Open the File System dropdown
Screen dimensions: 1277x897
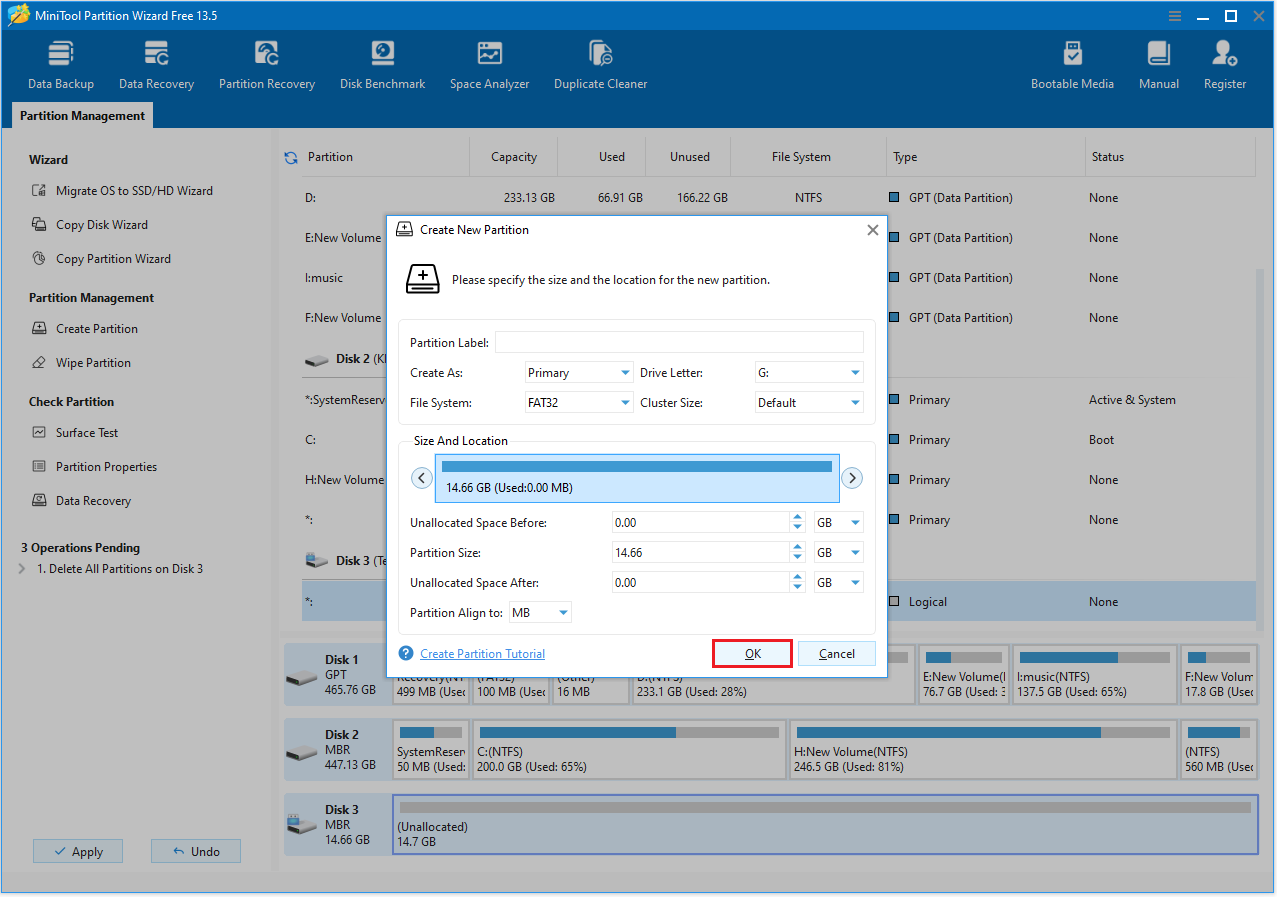point(578,402)
